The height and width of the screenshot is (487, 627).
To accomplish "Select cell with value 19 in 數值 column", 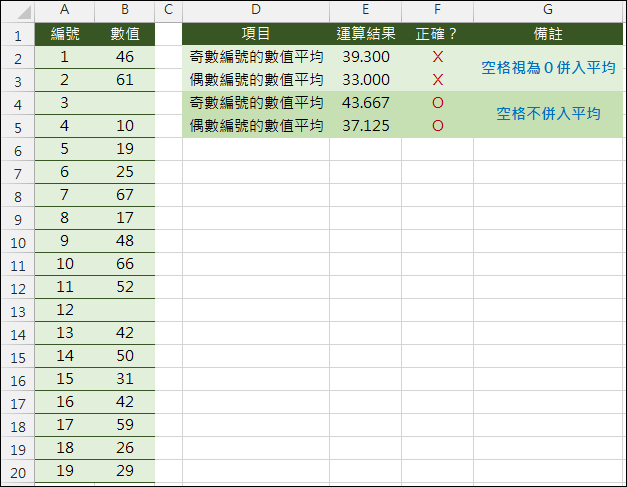I will click(x=125, y=149).
